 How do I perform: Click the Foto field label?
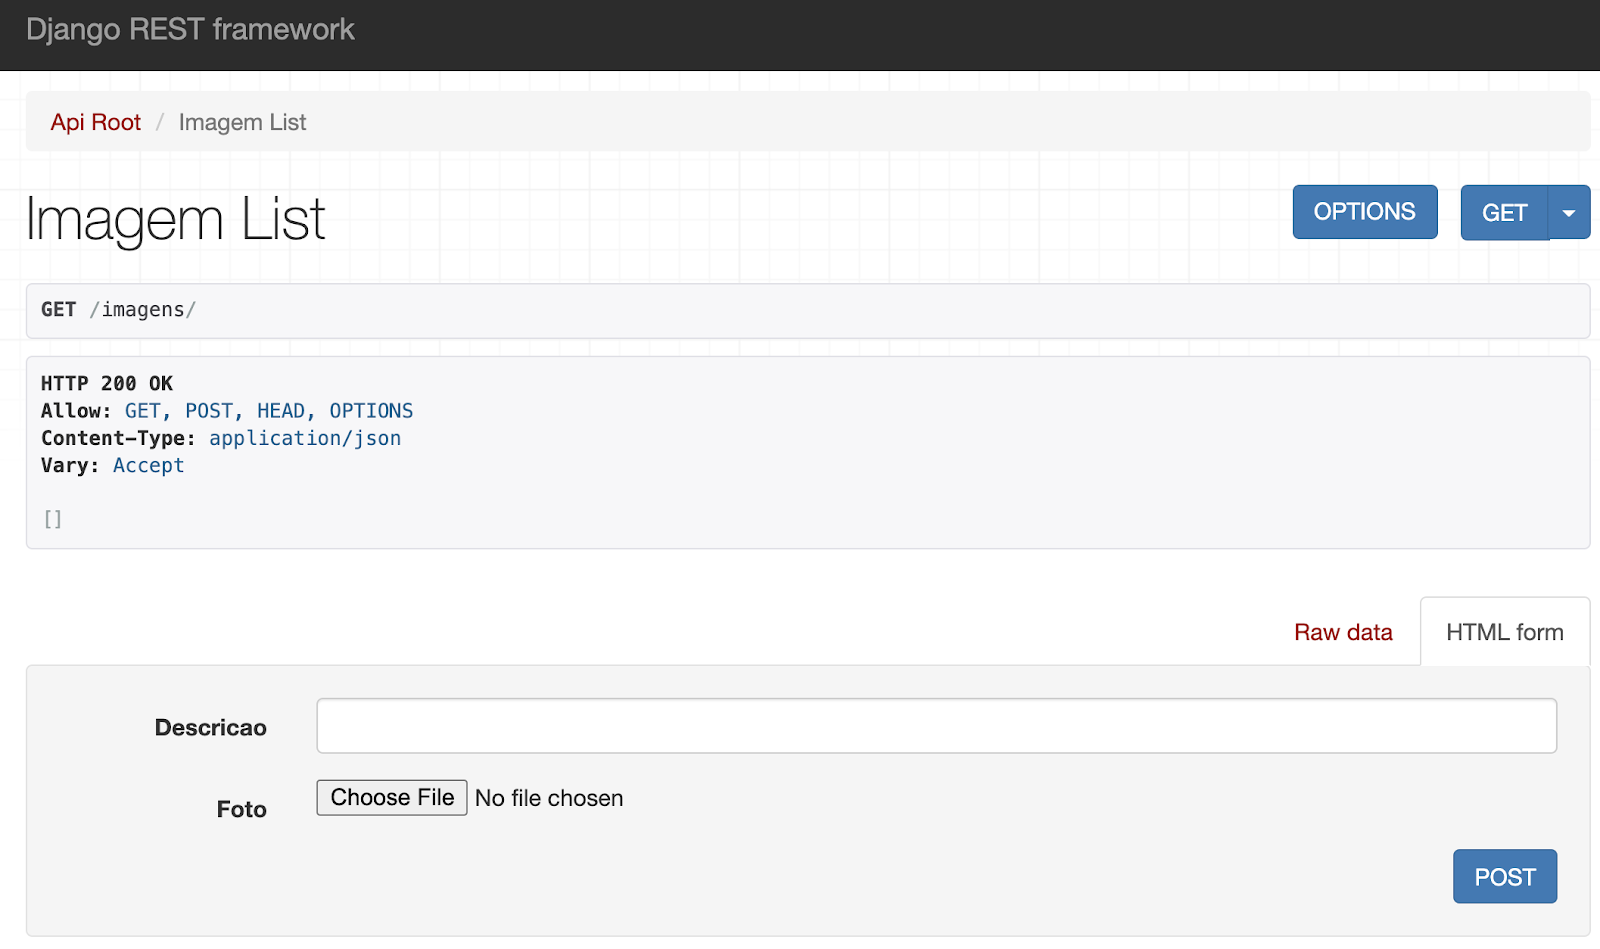click(241, 809)
